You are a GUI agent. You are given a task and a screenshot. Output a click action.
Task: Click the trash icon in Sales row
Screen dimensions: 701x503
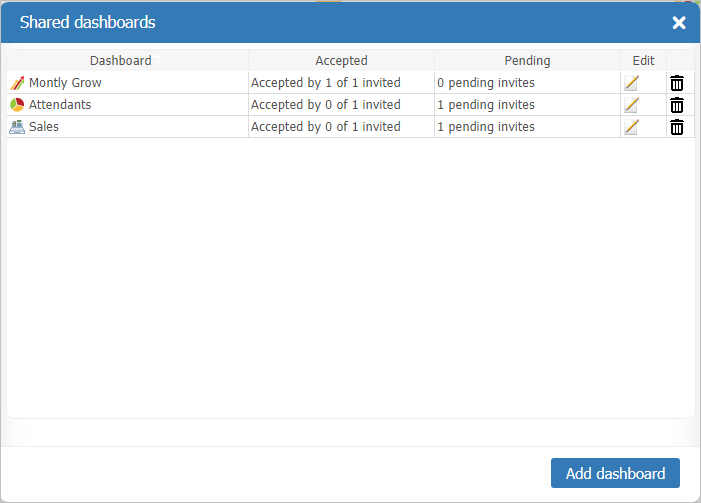[x=677, y=127]
